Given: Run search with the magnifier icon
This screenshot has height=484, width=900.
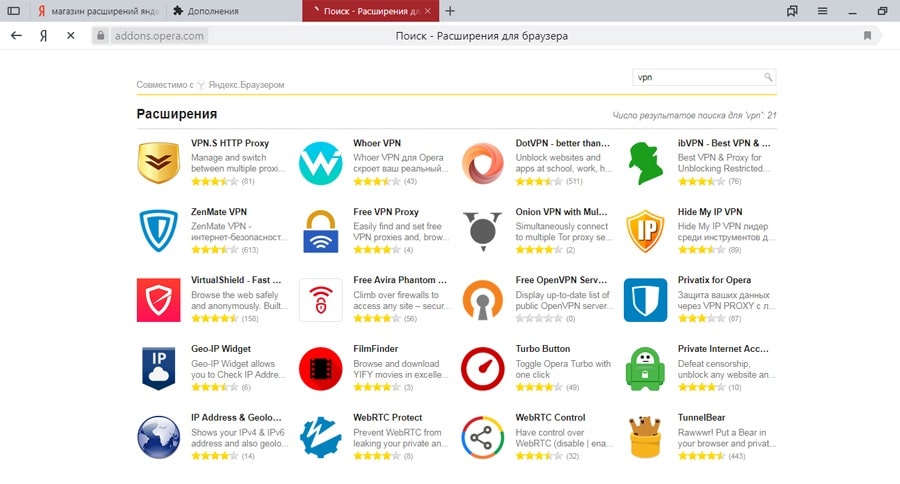Looking at the screenshot, I should point(768,77).
